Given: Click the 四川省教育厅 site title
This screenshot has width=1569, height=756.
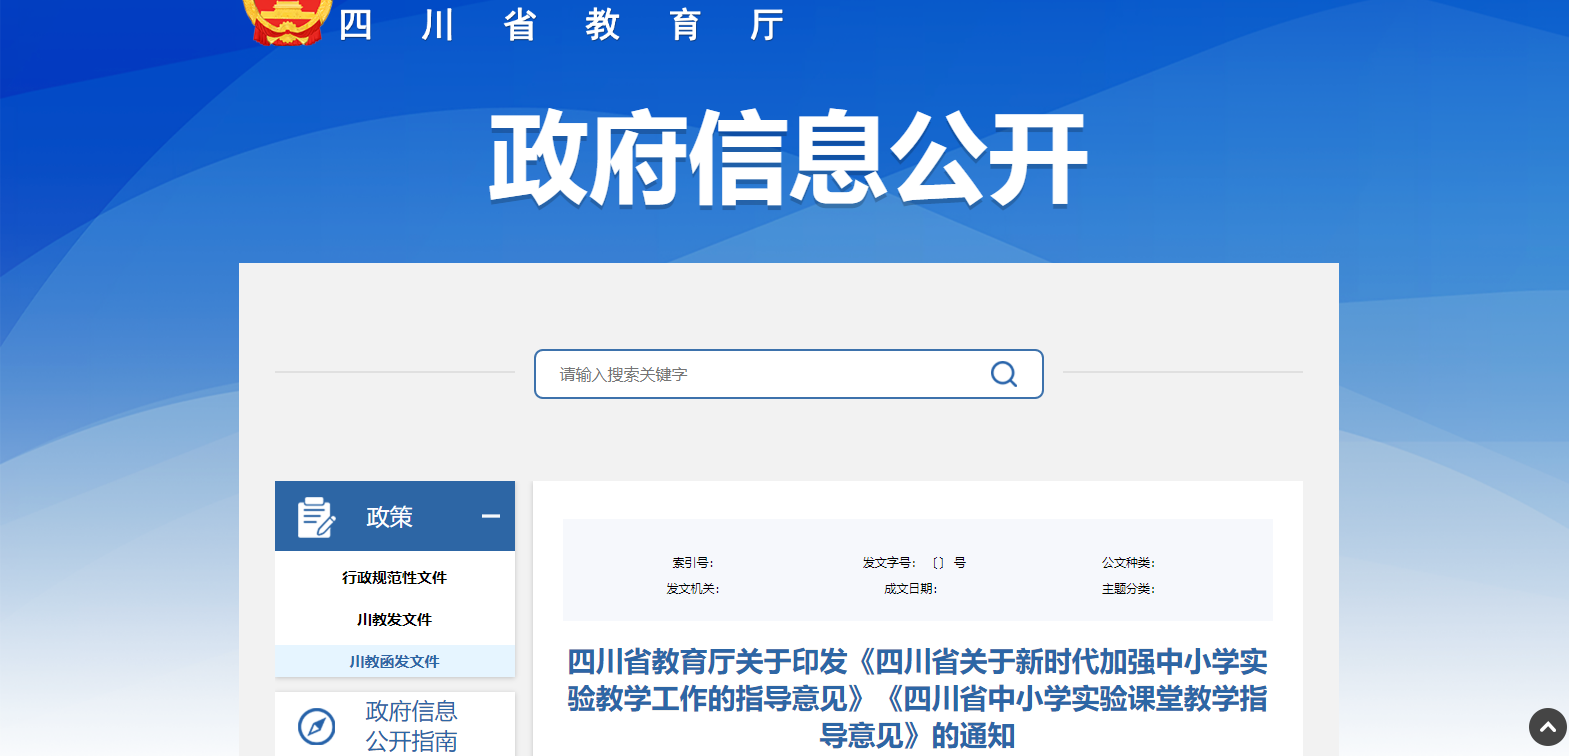Looking at the screenshot, I should click(x=560, y=25).
